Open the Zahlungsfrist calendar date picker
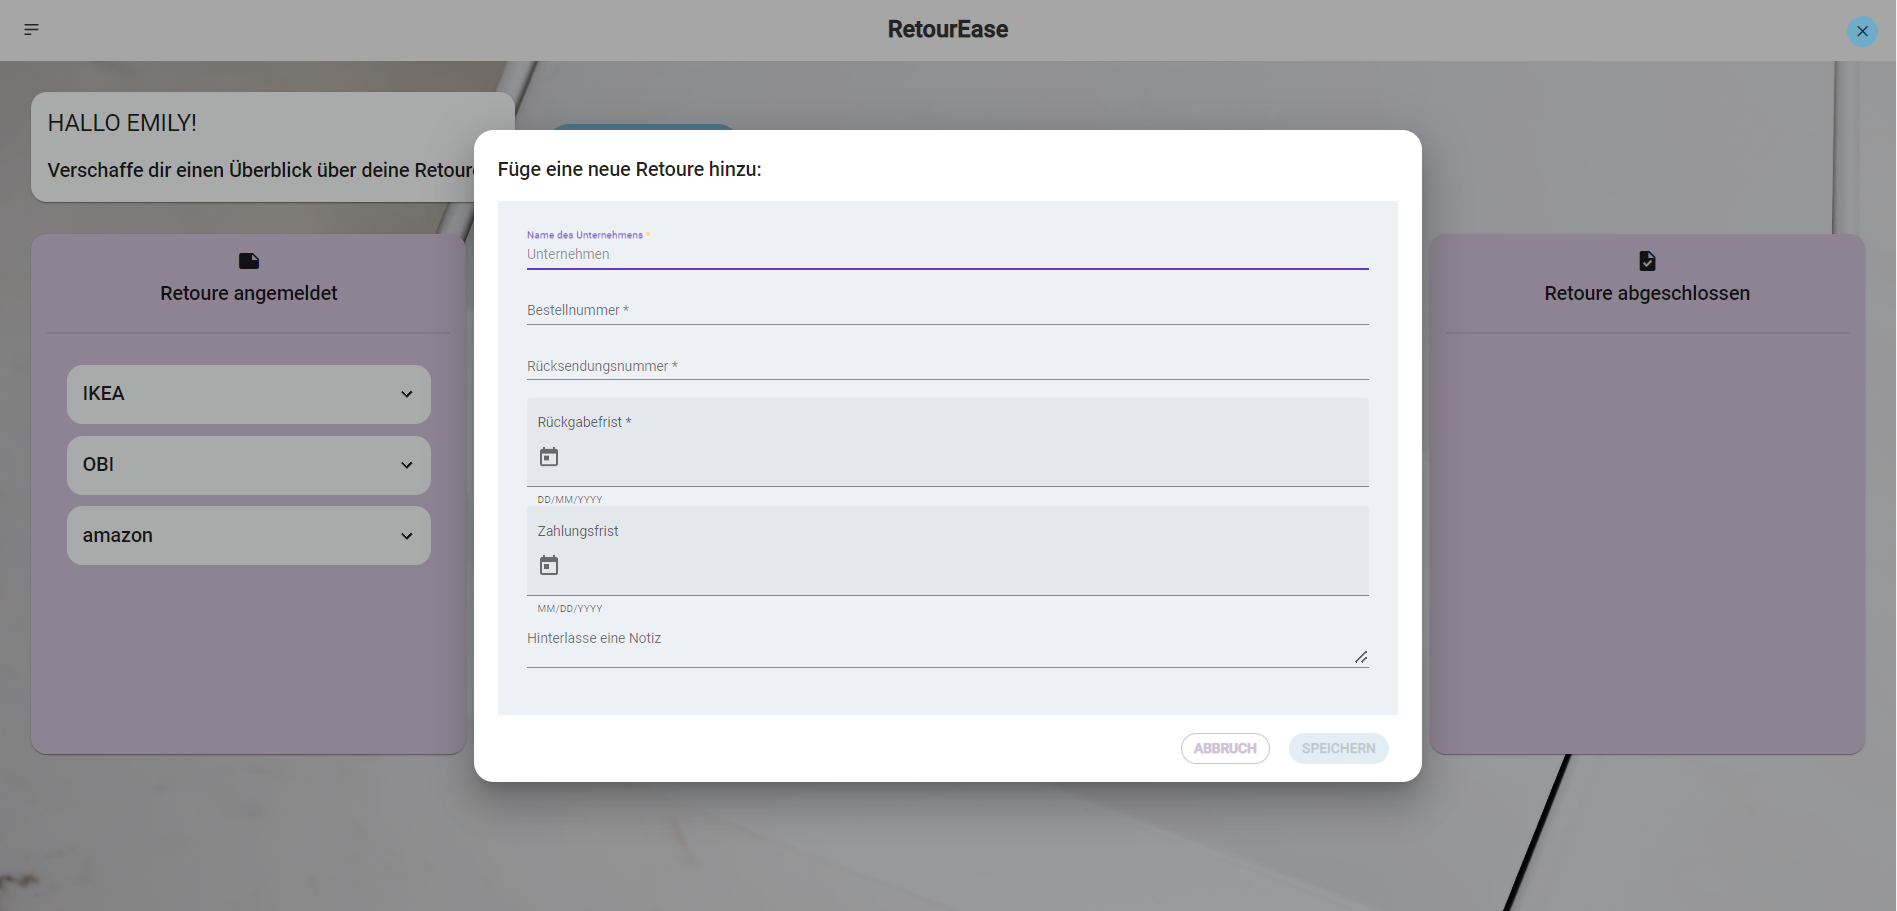This screenshot has height=911, width=1897. coord(549,565)
